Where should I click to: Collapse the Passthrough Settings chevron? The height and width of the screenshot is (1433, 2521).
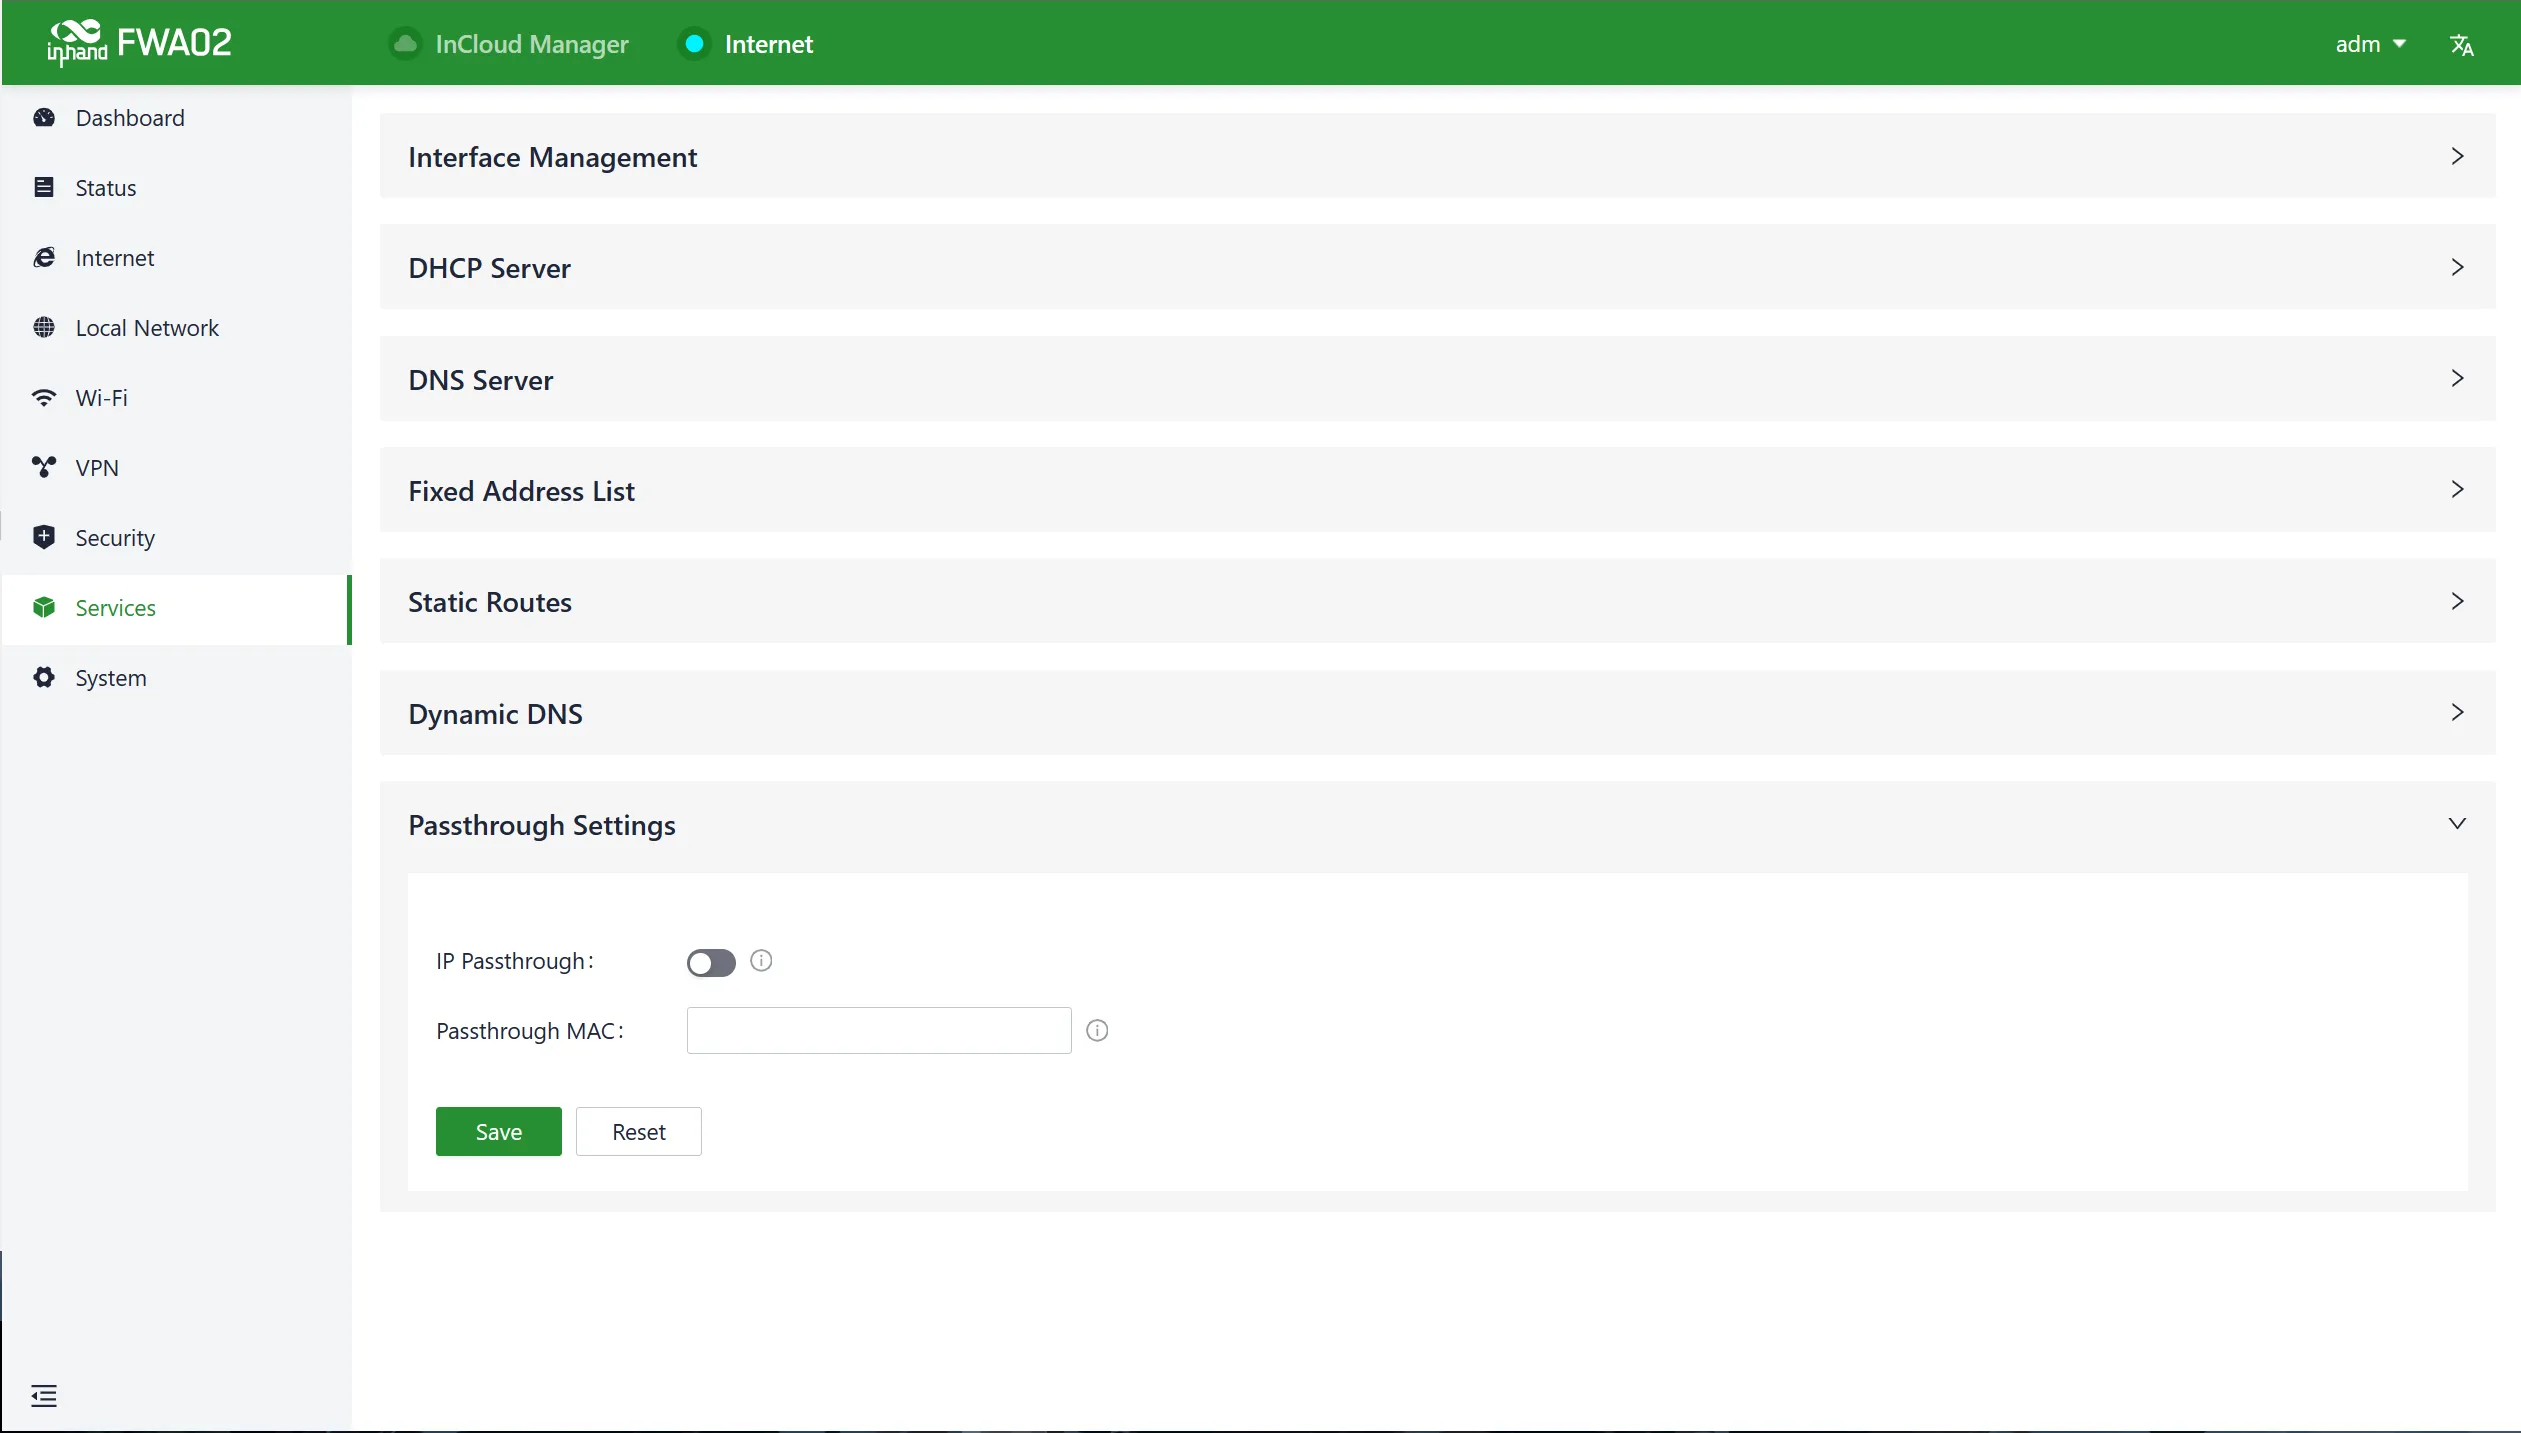point(2457,824)
